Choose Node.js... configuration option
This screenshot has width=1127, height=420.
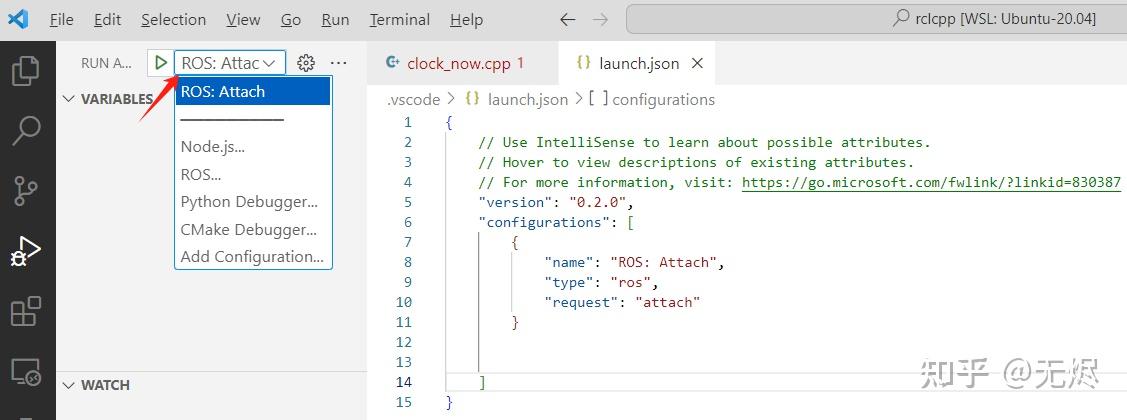[x=253, y=147]
